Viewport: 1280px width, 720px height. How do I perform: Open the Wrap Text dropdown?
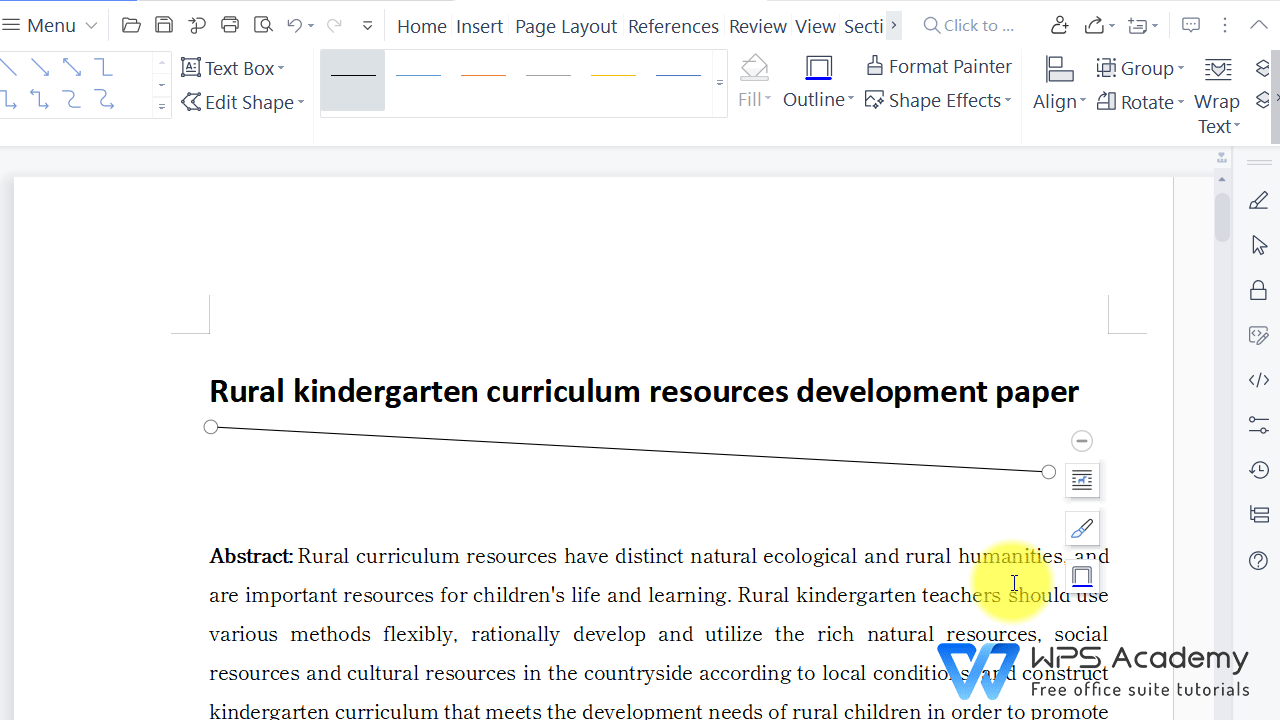(1217, 113)
